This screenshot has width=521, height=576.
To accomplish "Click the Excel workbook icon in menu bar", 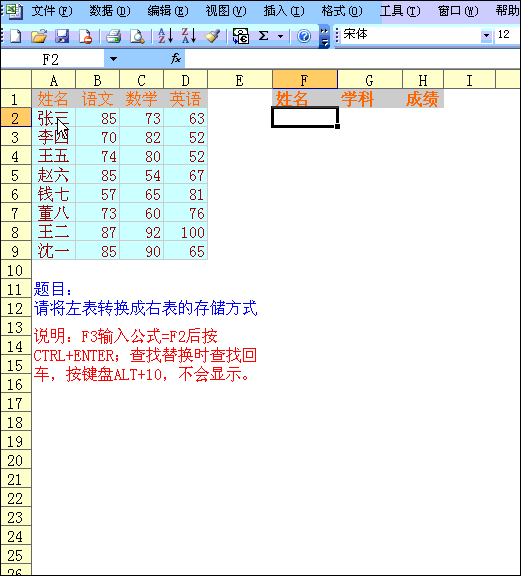I will 14,11.
